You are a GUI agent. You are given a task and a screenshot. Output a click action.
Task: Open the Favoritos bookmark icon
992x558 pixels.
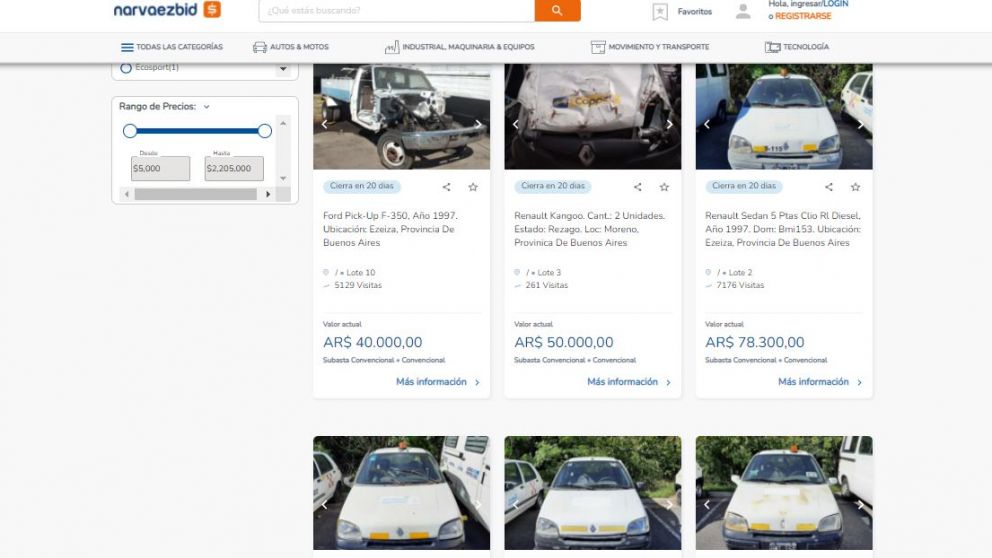click(x=660, y=11)
